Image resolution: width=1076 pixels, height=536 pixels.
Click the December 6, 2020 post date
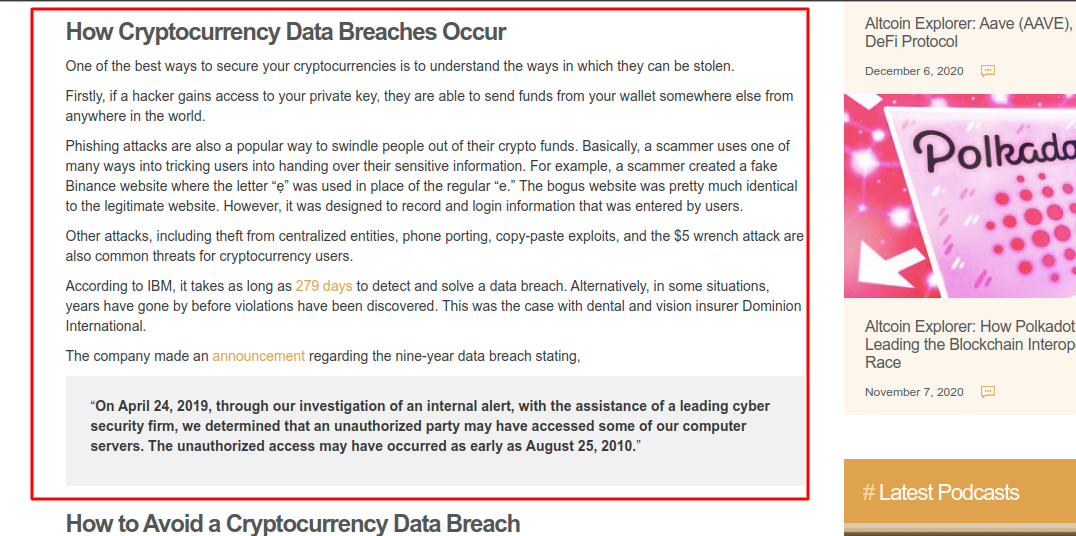coord(914,71)
